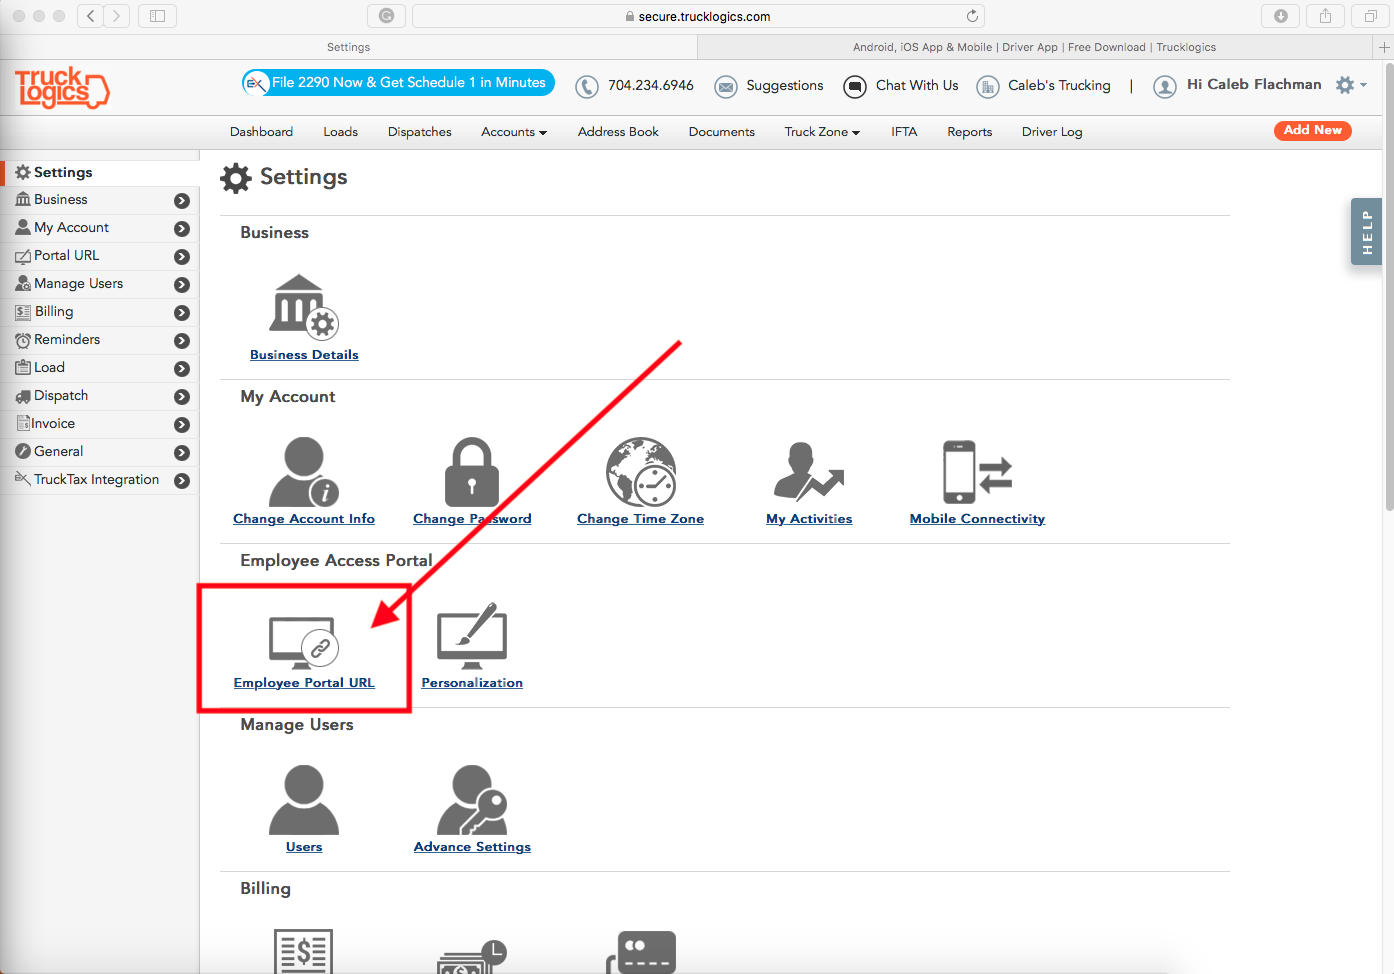Click the secure.trucklogics.com address bar
Viewport: 1394px width, 974px height.
698,16
